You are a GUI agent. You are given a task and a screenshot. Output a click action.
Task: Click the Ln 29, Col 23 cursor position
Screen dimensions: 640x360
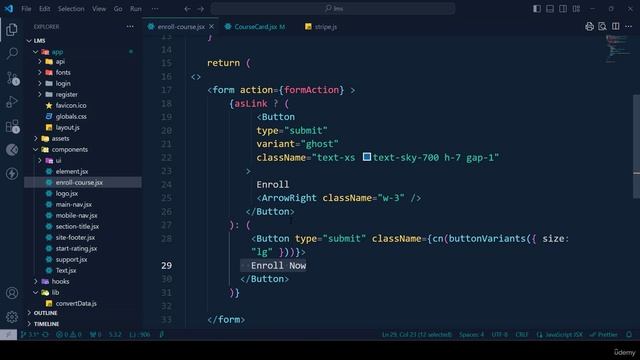(x=417, y=334)
